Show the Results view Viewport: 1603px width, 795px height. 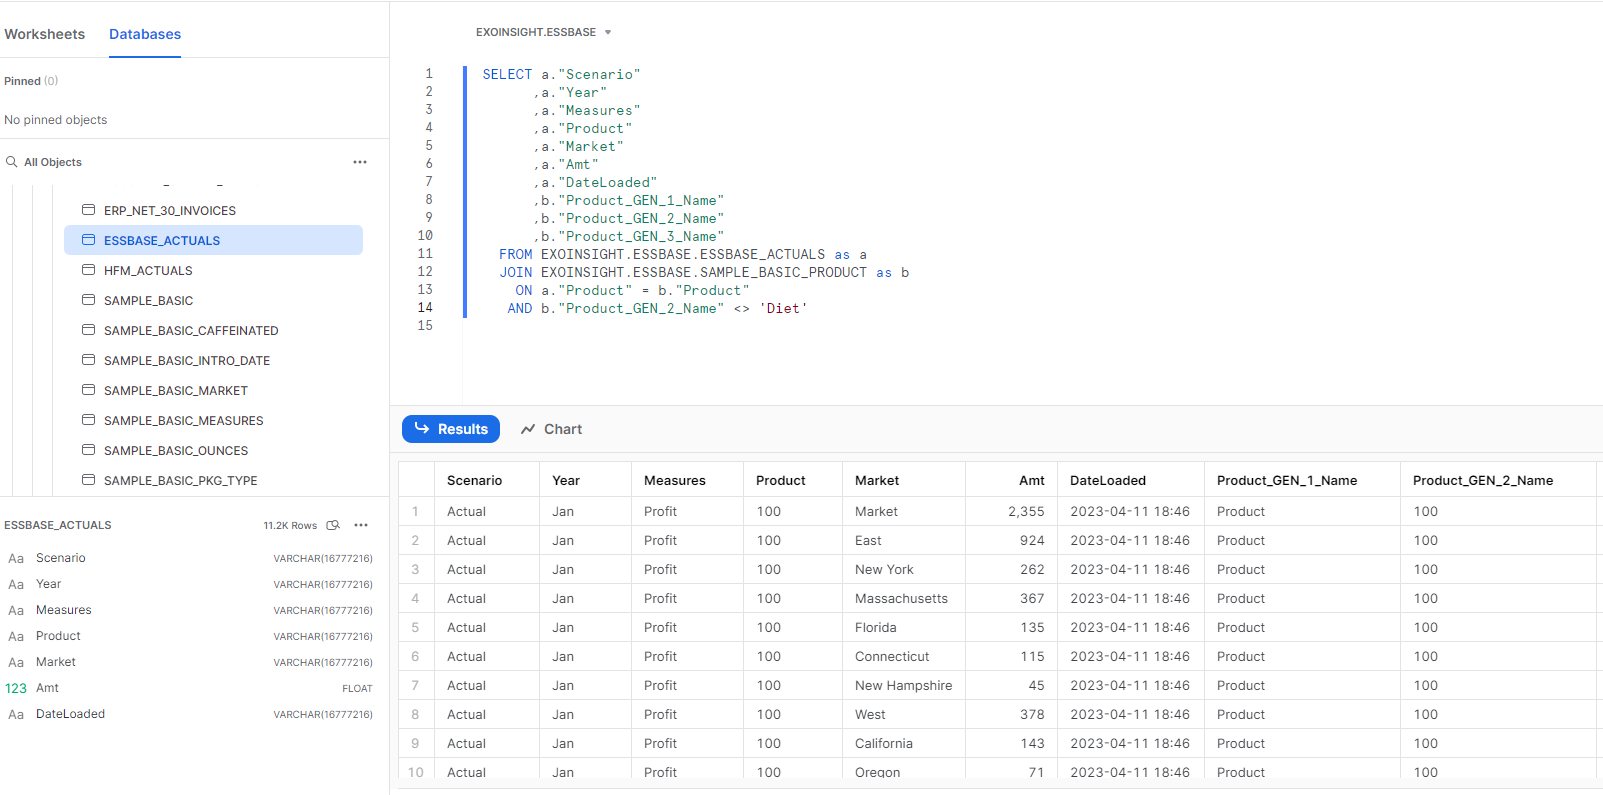point(451,429)
